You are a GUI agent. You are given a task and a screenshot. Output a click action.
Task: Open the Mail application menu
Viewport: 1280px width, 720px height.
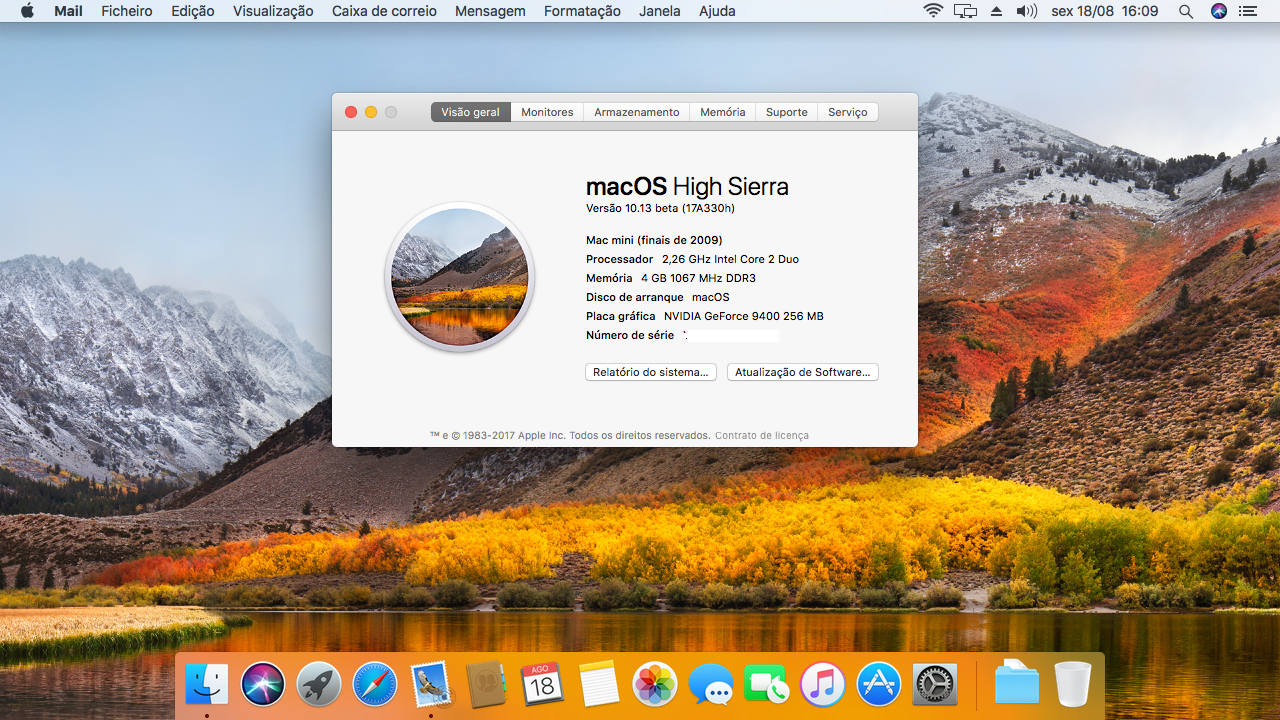pos(68,11)
